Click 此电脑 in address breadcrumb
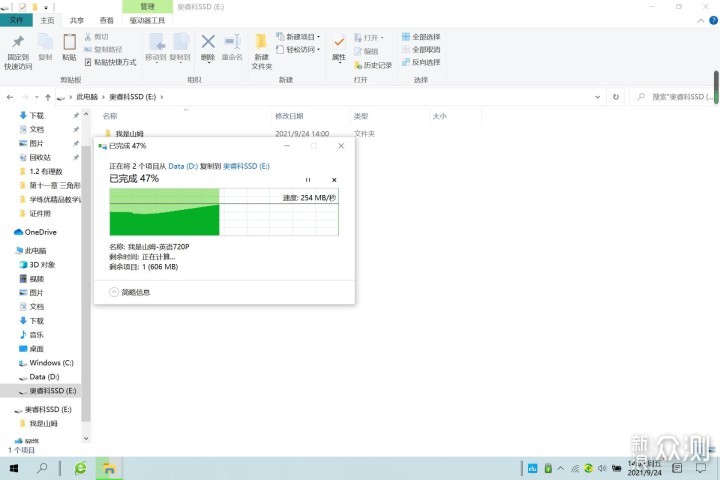The width and height of the screenshot is (720, 480). point(87,97)
